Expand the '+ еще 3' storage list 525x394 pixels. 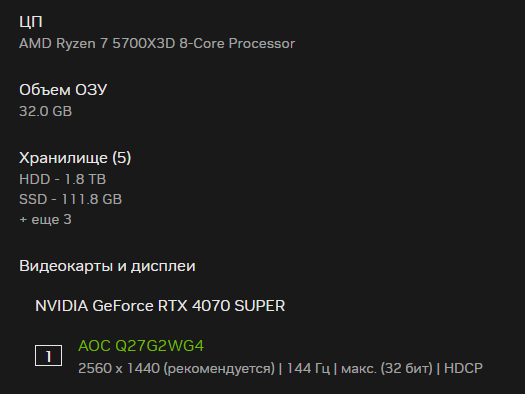(45, 220)
